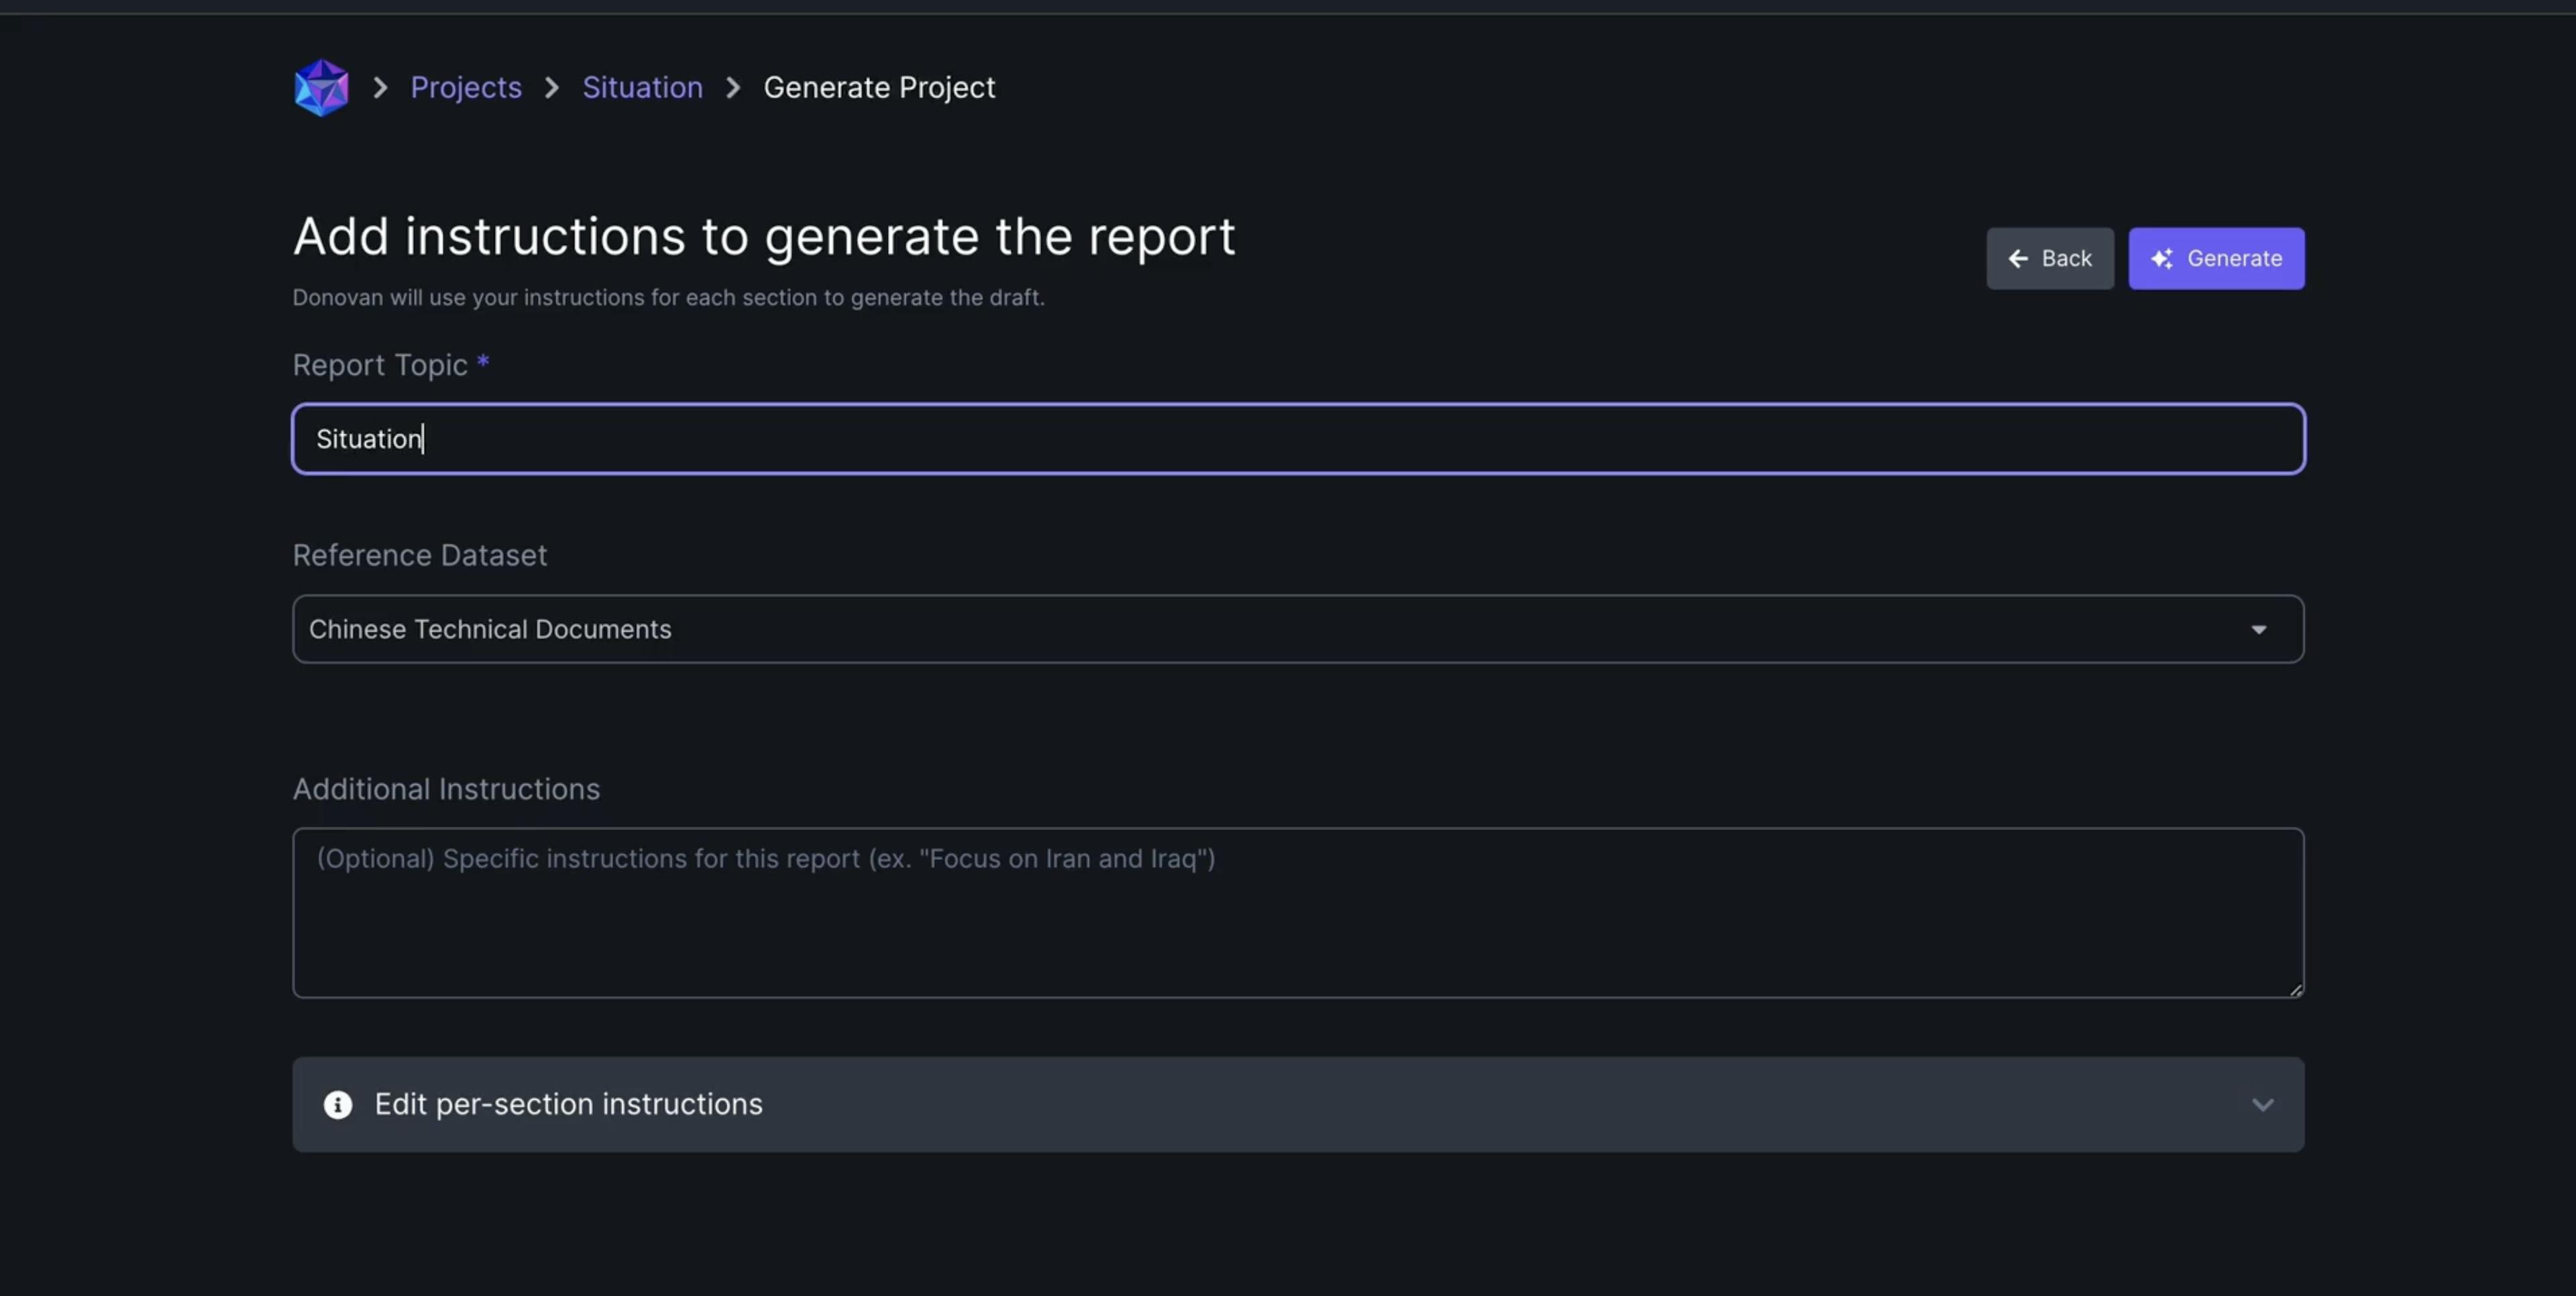Click the chevron between Projects and Situation
2576x1296 pixels.
552,88
